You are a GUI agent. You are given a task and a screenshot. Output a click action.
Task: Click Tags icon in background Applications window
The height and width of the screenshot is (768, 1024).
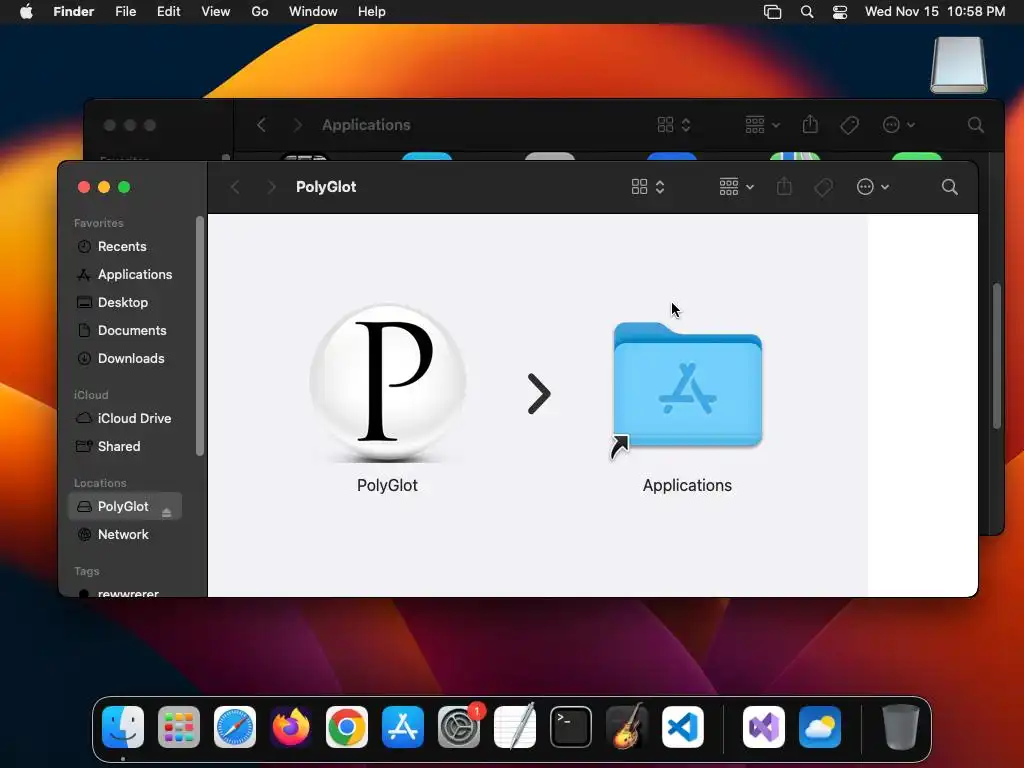[x=849, y=125]
